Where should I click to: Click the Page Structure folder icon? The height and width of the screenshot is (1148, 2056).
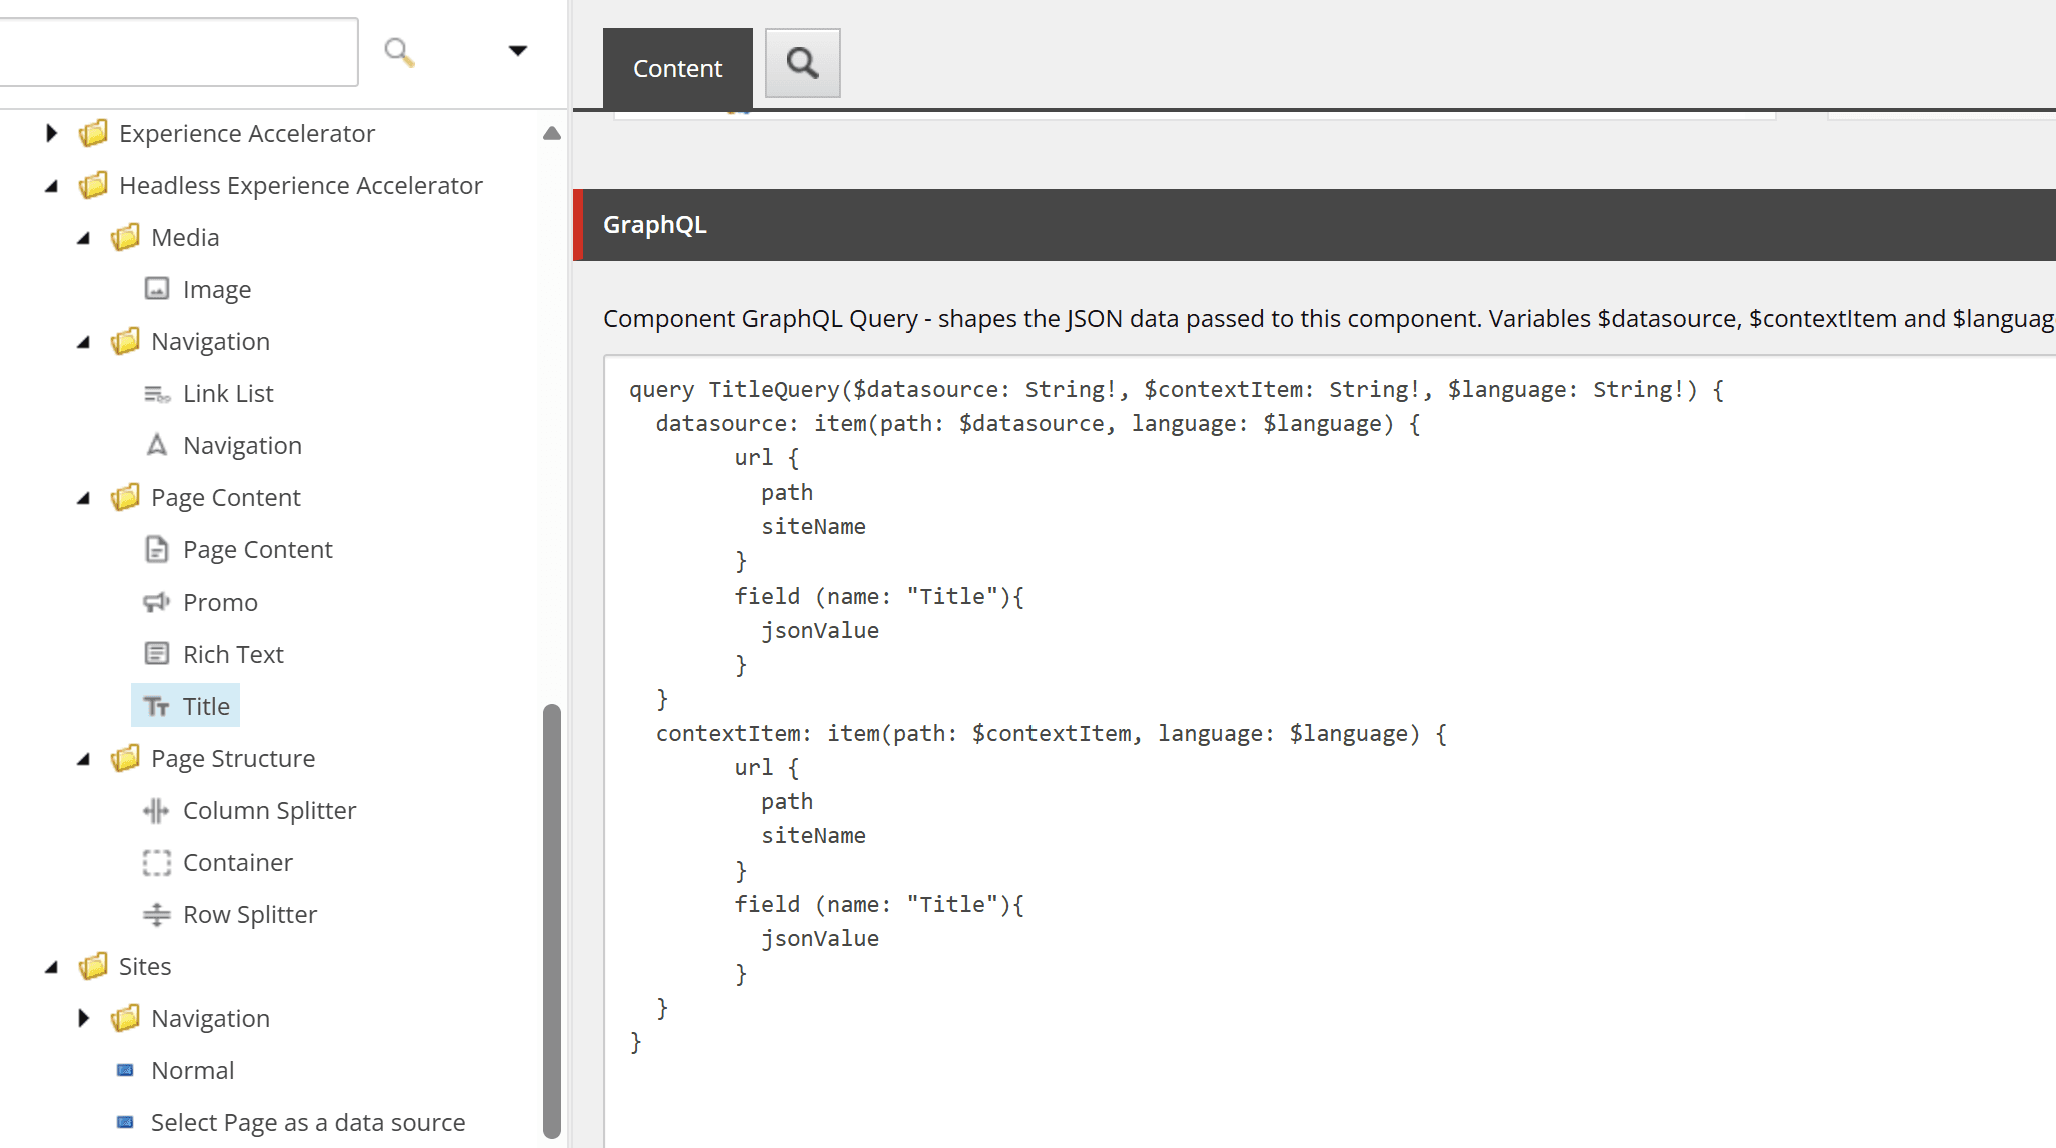(x=126, y=758)
